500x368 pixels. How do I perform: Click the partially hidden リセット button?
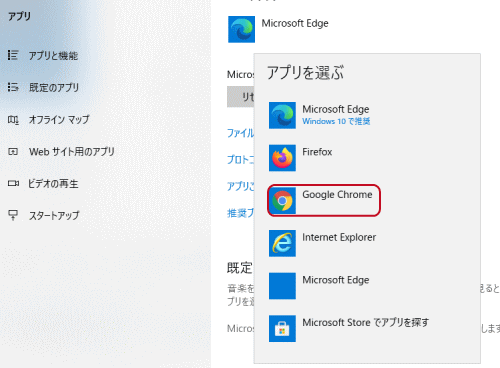(240, 97)
